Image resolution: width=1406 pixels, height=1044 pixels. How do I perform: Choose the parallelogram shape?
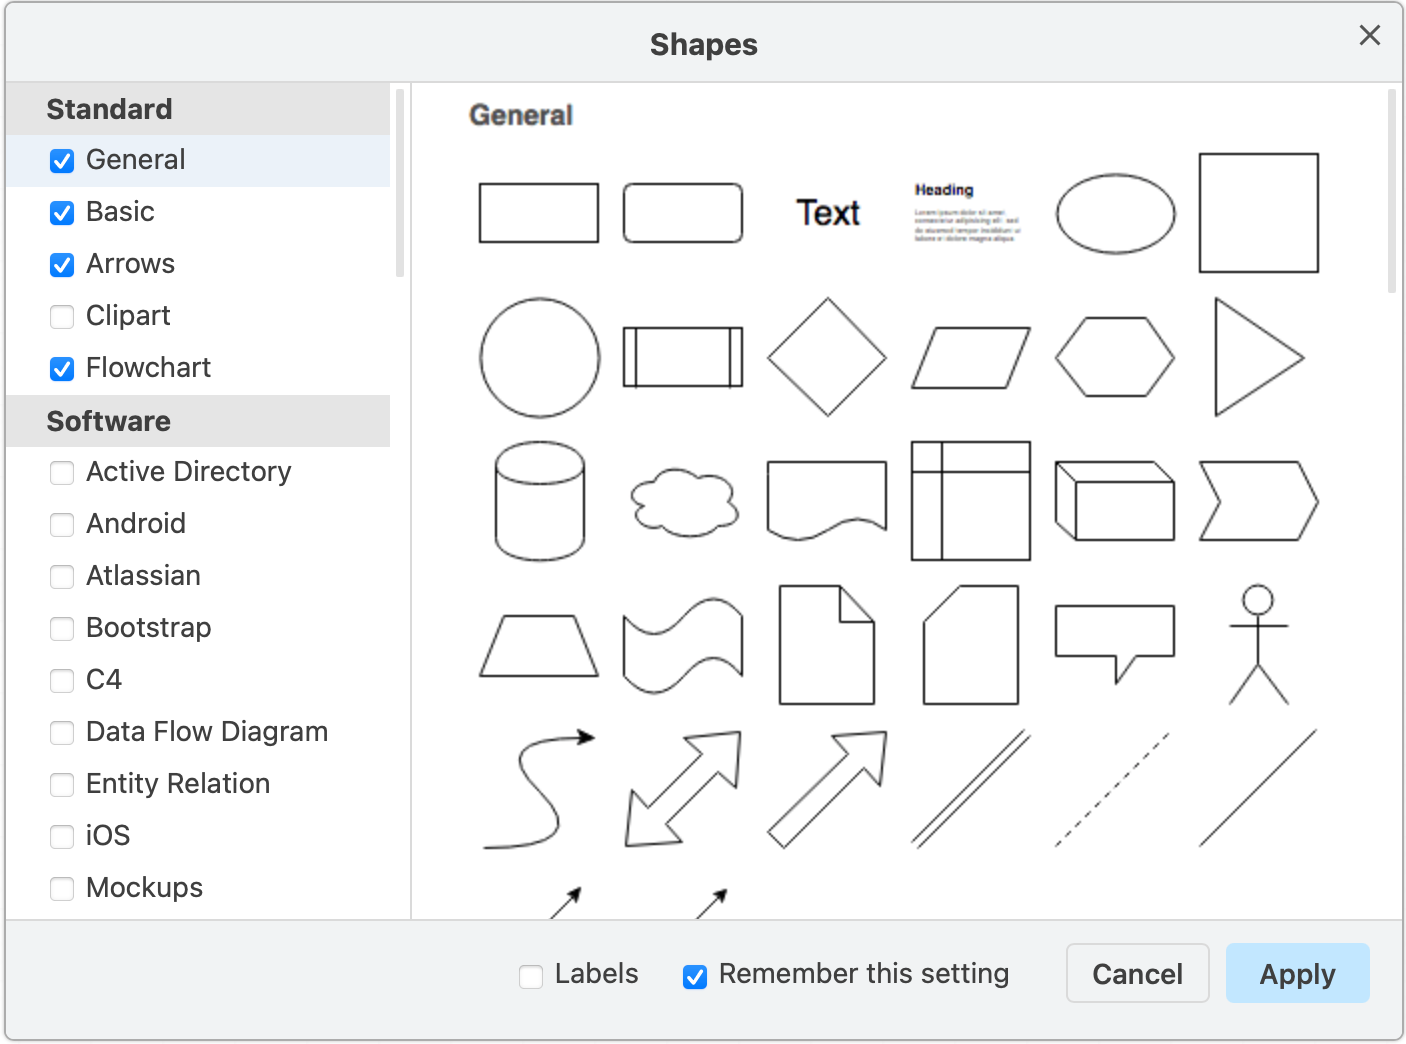pyautogui.click(x=970, y=357)
